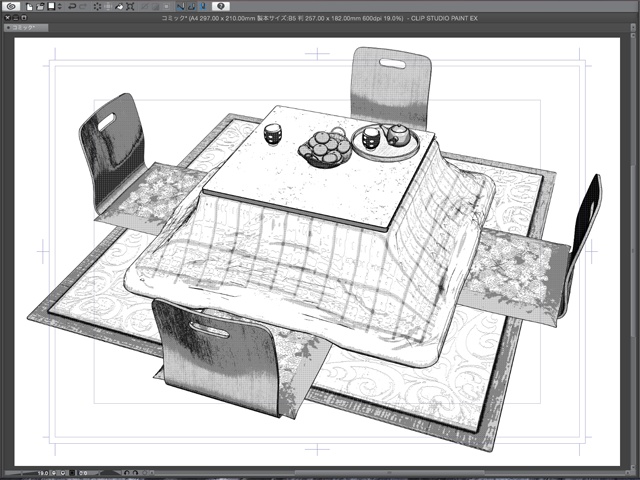Toggle Snap to Ruler in the toolbar
The width and height of the screenshot is (640, 480).
point(180,7)
